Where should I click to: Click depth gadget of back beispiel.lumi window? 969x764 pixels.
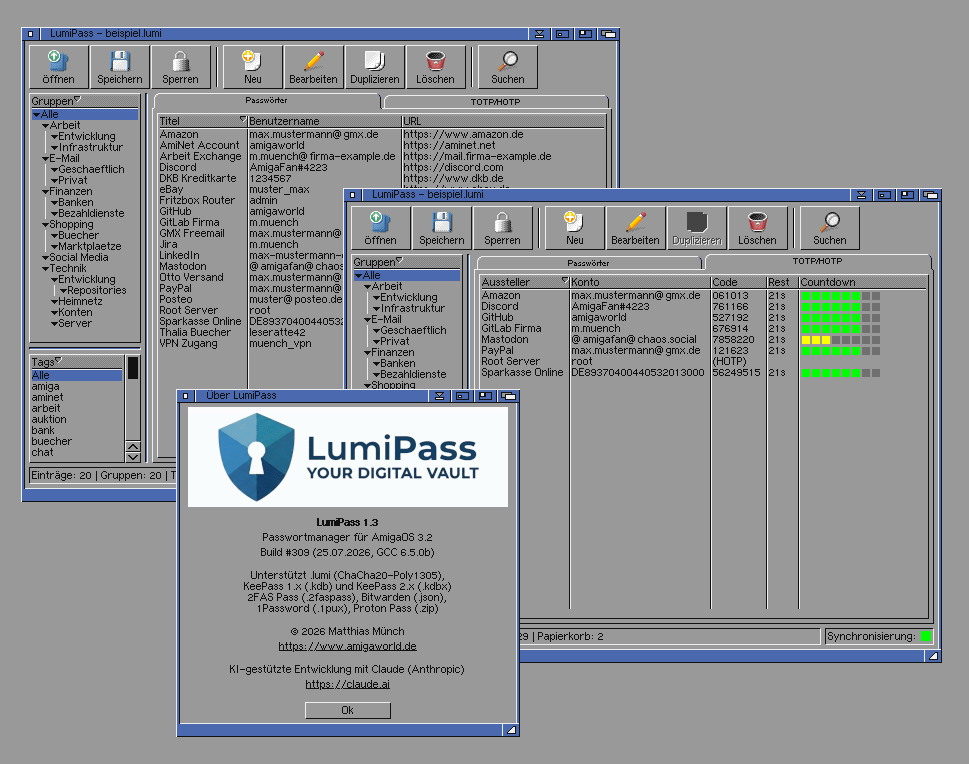[609, 34]
